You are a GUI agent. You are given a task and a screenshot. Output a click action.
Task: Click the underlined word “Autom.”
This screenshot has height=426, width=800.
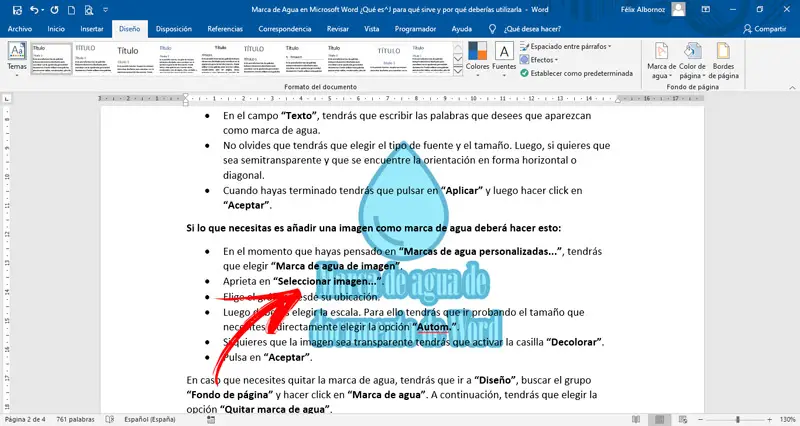[x=433, y=327]
